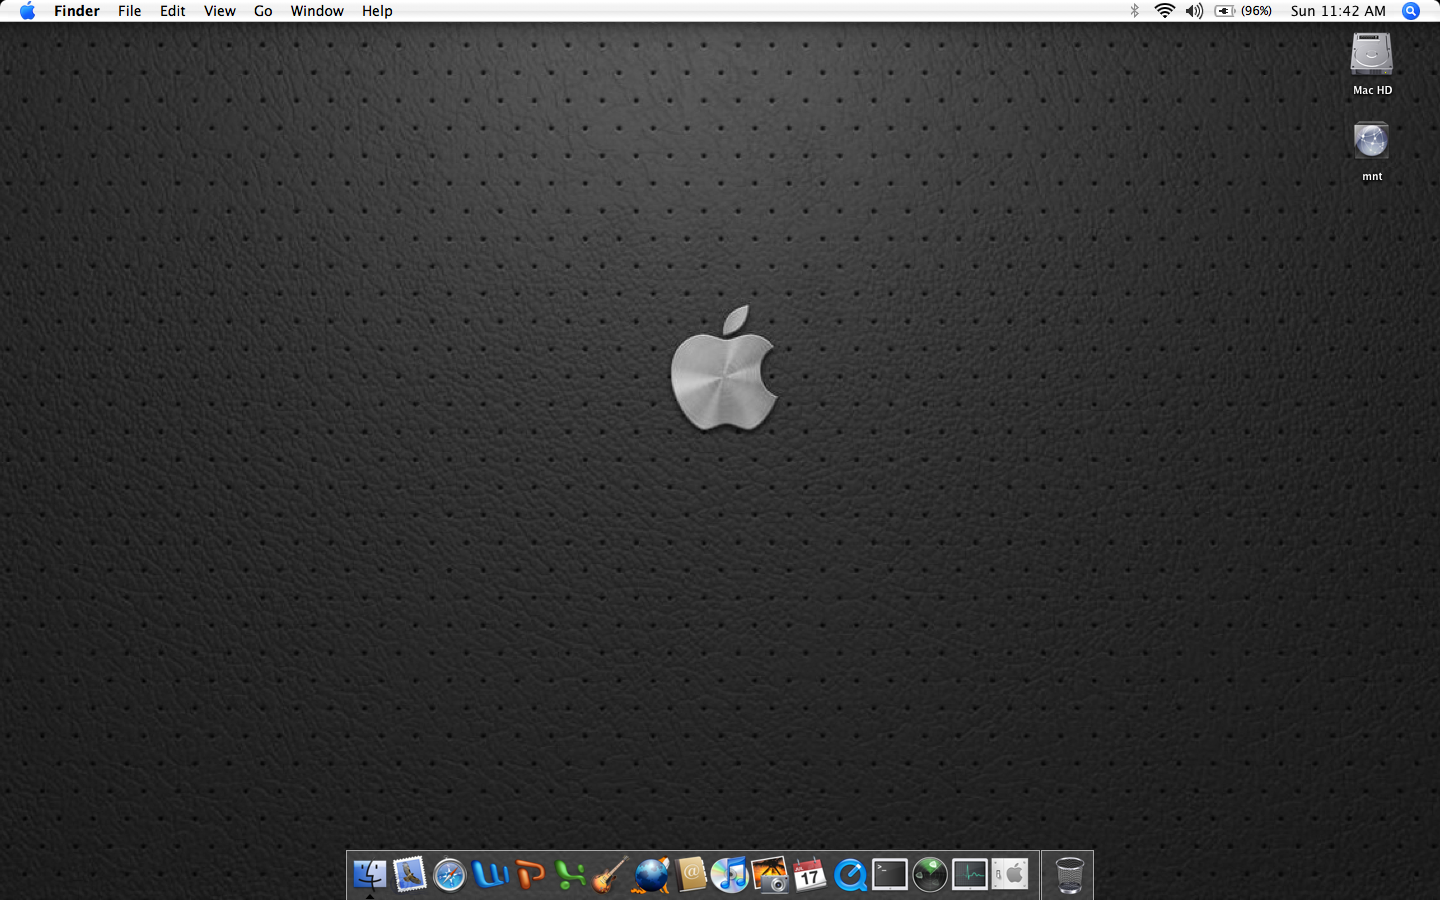Open the Wi-Fi AirPort status menu
Screen dimensions: 1440x900
tap(1164, 11)
